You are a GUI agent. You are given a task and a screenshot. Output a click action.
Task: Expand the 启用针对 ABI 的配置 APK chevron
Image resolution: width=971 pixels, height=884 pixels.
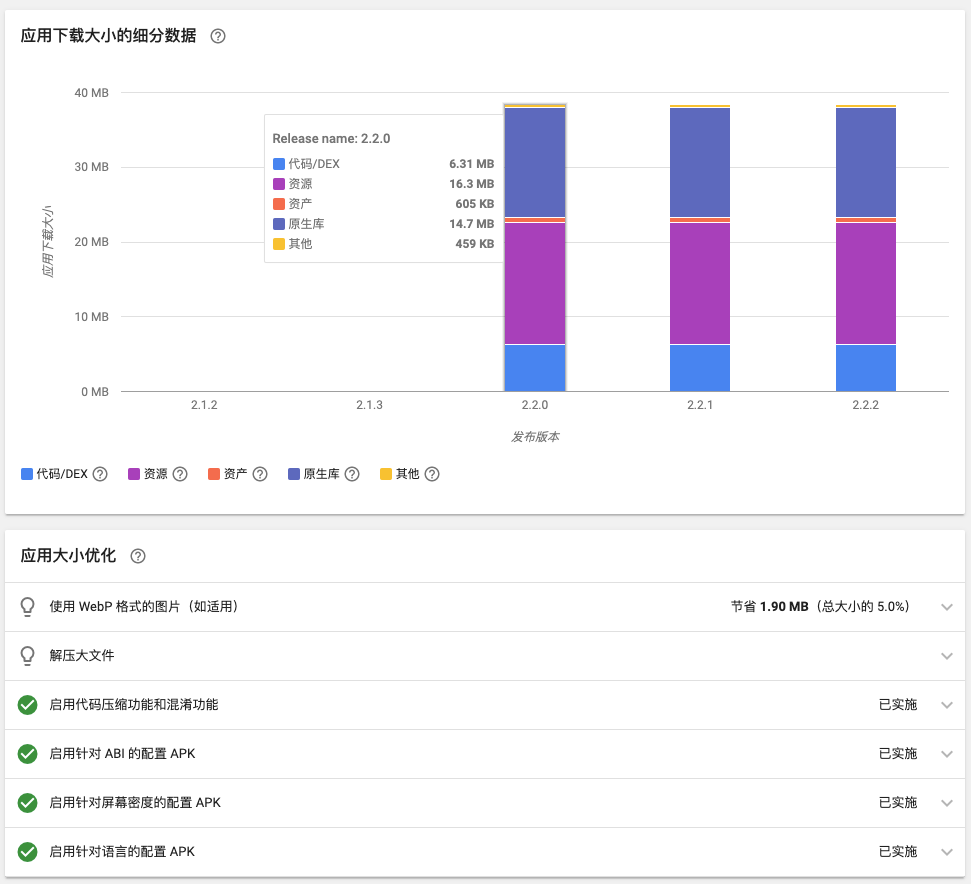(946, 753)
